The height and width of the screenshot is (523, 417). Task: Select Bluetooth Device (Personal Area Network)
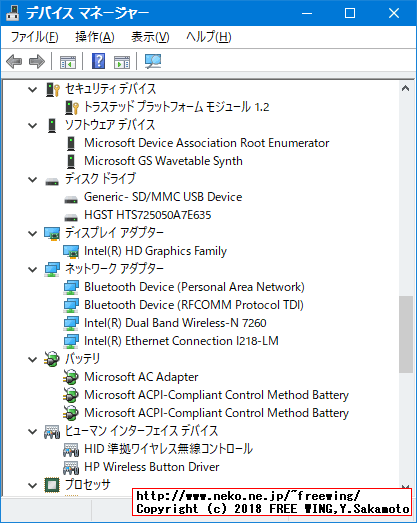point(194,287)
